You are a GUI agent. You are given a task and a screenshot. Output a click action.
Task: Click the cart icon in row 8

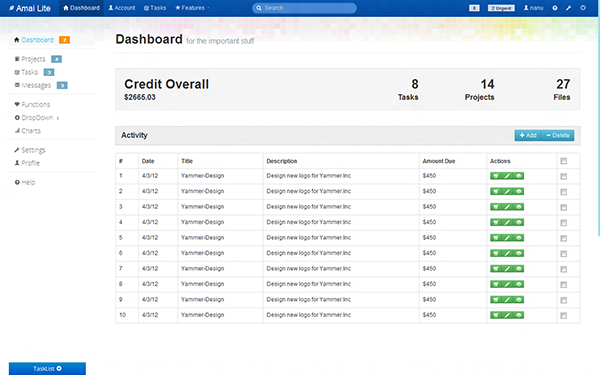pyautogui.click(x=496, y=284)
